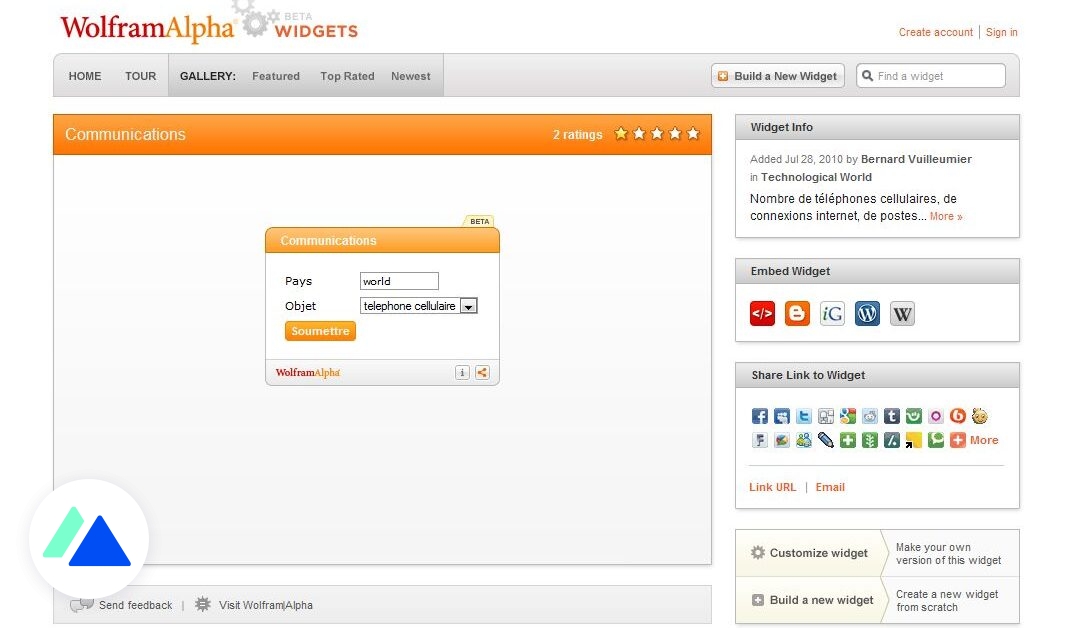
Task: Click the share icon on the Communications widget
Action: (482, 372)
